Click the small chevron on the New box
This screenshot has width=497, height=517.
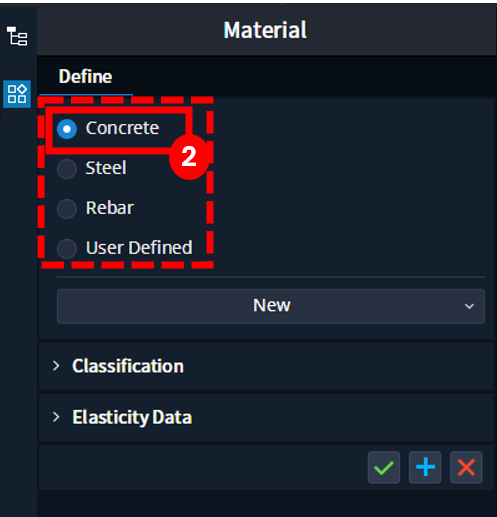click(469, 306)
